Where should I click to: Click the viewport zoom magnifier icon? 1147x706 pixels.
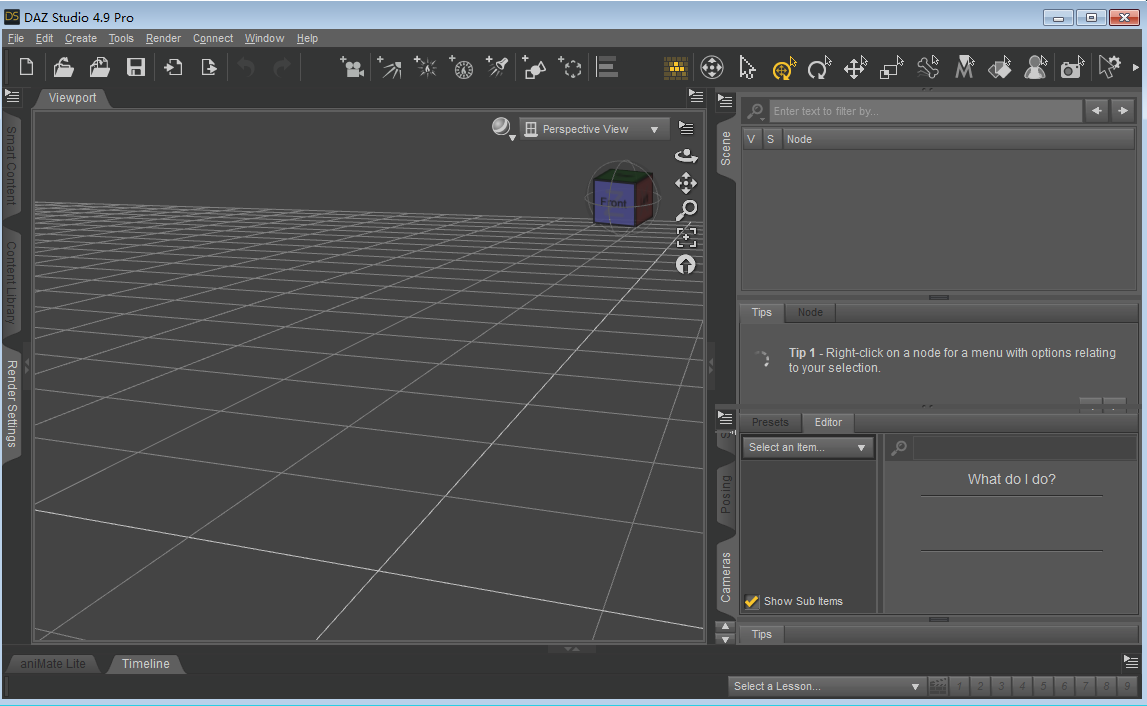point(685,210)
